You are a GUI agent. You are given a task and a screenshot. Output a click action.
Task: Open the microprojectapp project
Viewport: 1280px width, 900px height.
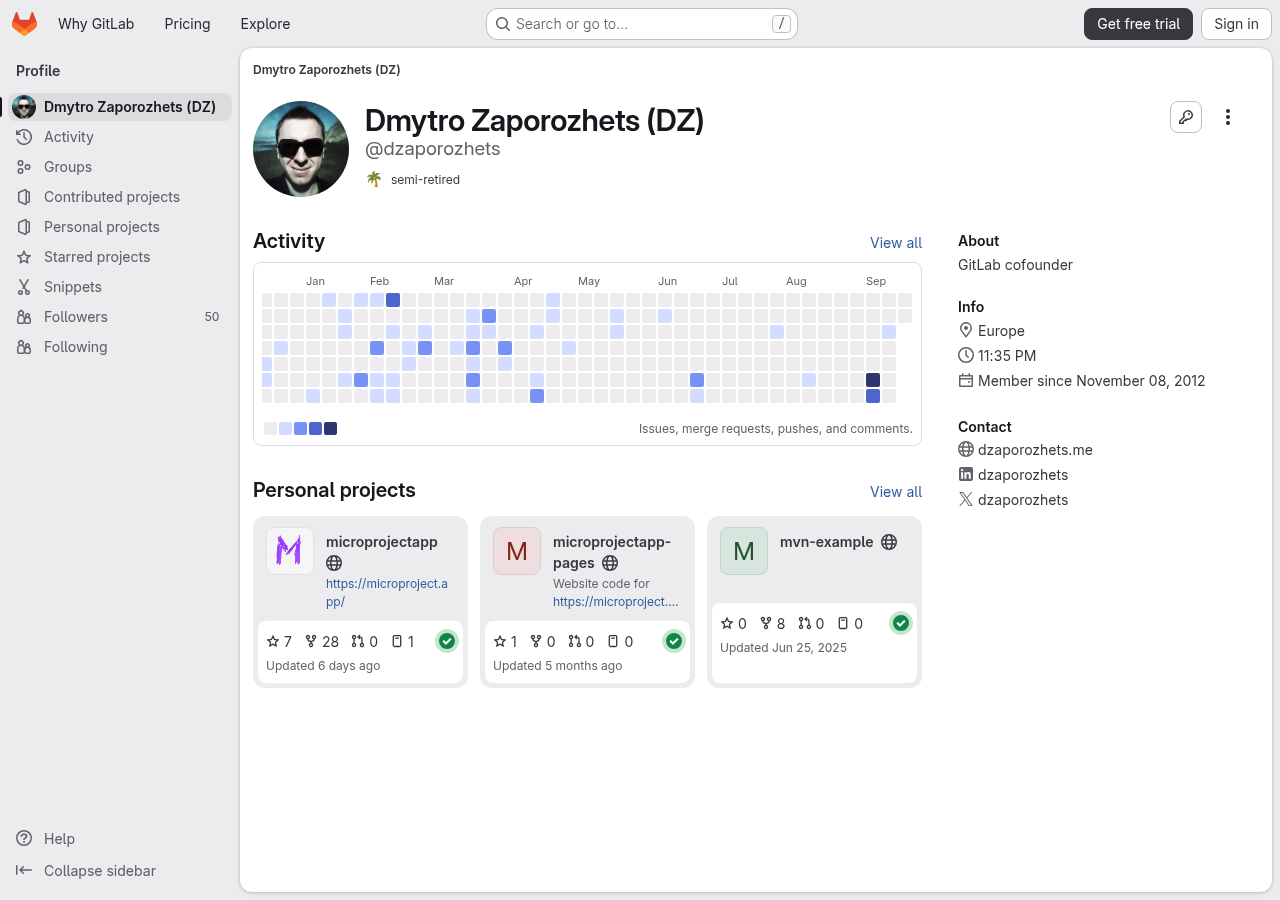382,542
